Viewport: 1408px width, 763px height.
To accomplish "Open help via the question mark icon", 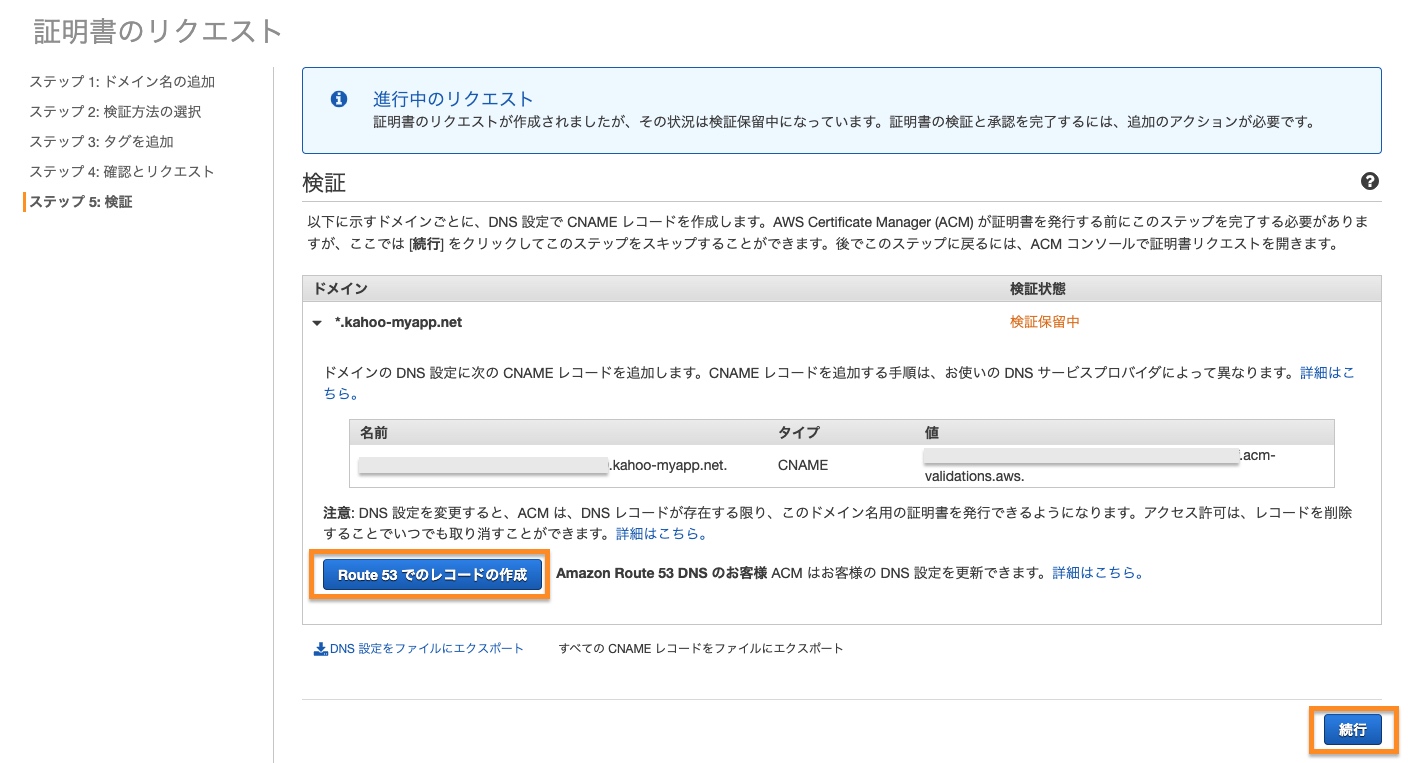I will pos(1369,181).
